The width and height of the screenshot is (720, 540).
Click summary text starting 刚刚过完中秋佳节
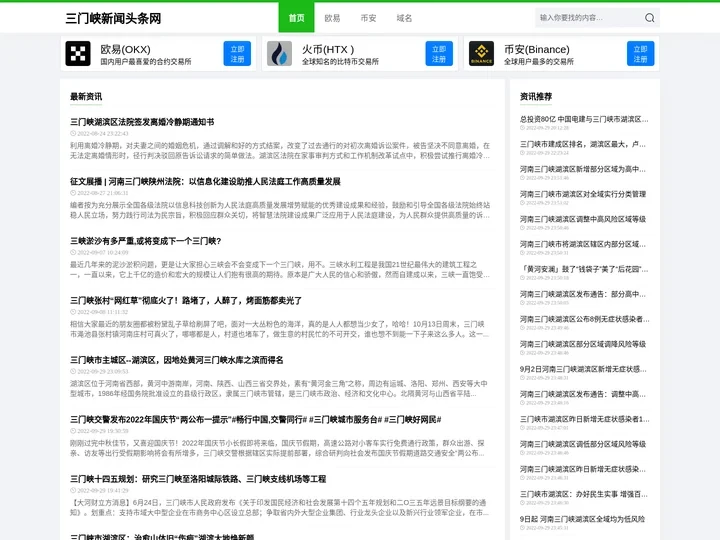point(277,448)
